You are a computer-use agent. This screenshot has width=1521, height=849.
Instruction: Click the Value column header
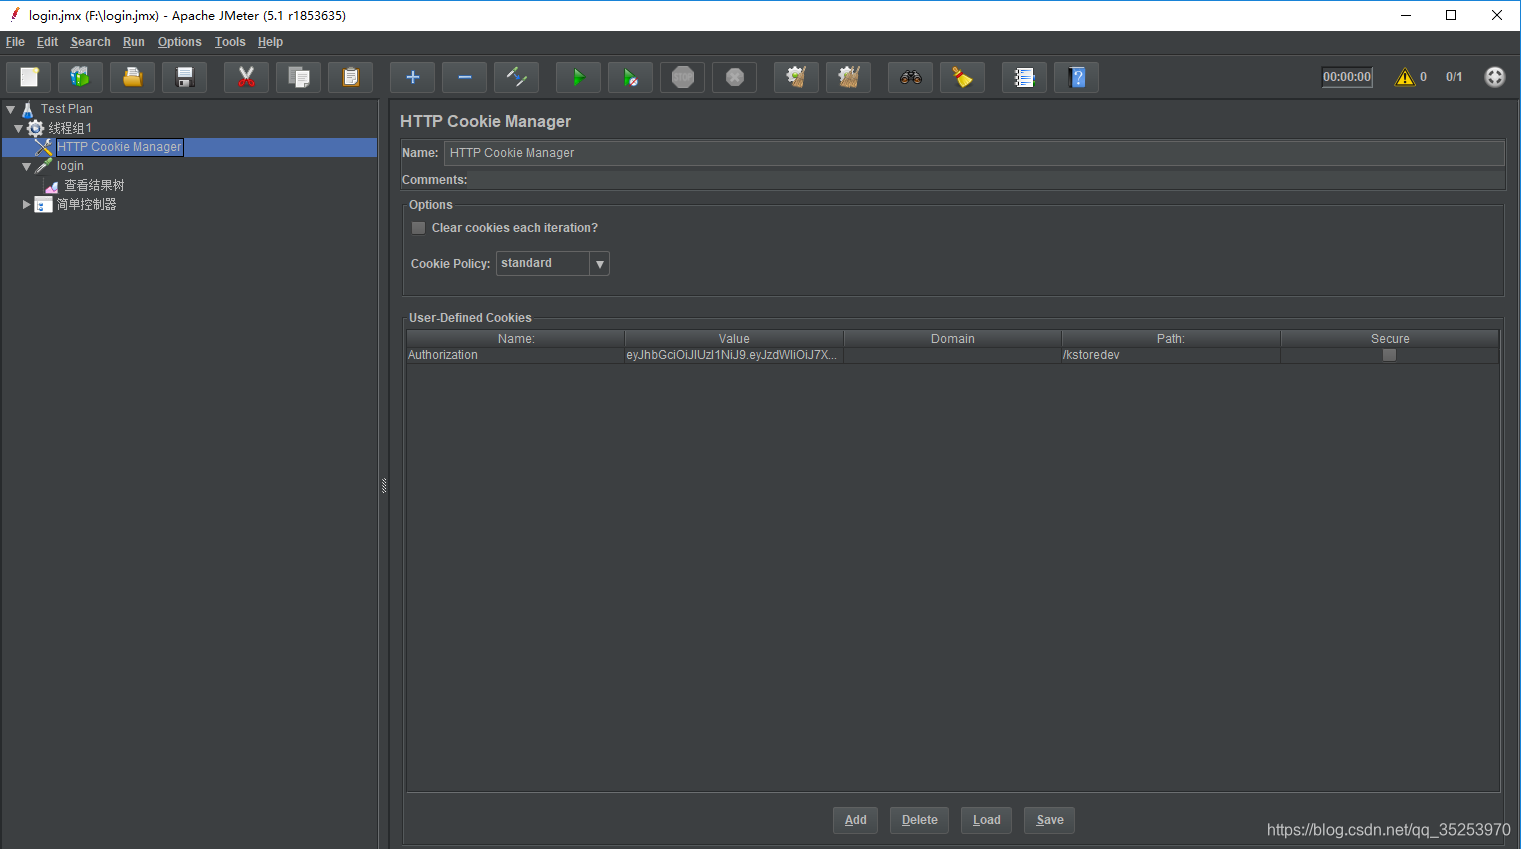click(734, 339)
